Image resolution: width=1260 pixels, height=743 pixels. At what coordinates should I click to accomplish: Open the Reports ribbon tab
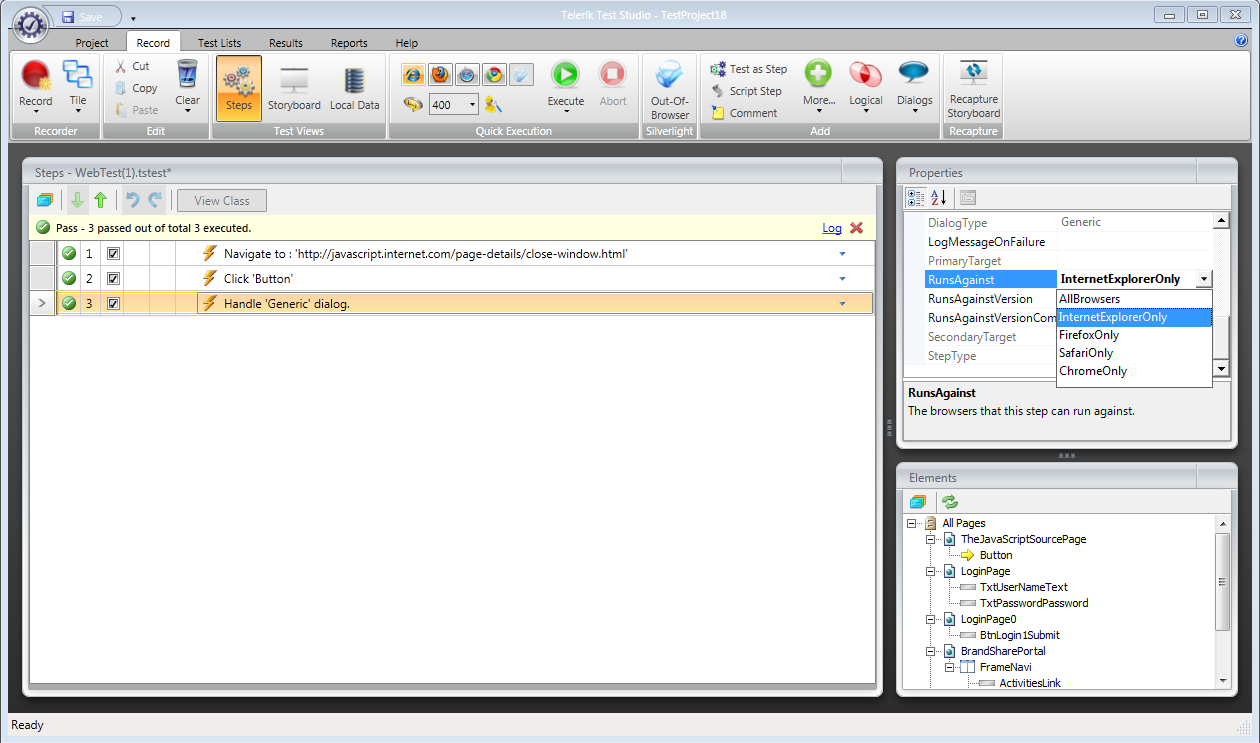349,43
